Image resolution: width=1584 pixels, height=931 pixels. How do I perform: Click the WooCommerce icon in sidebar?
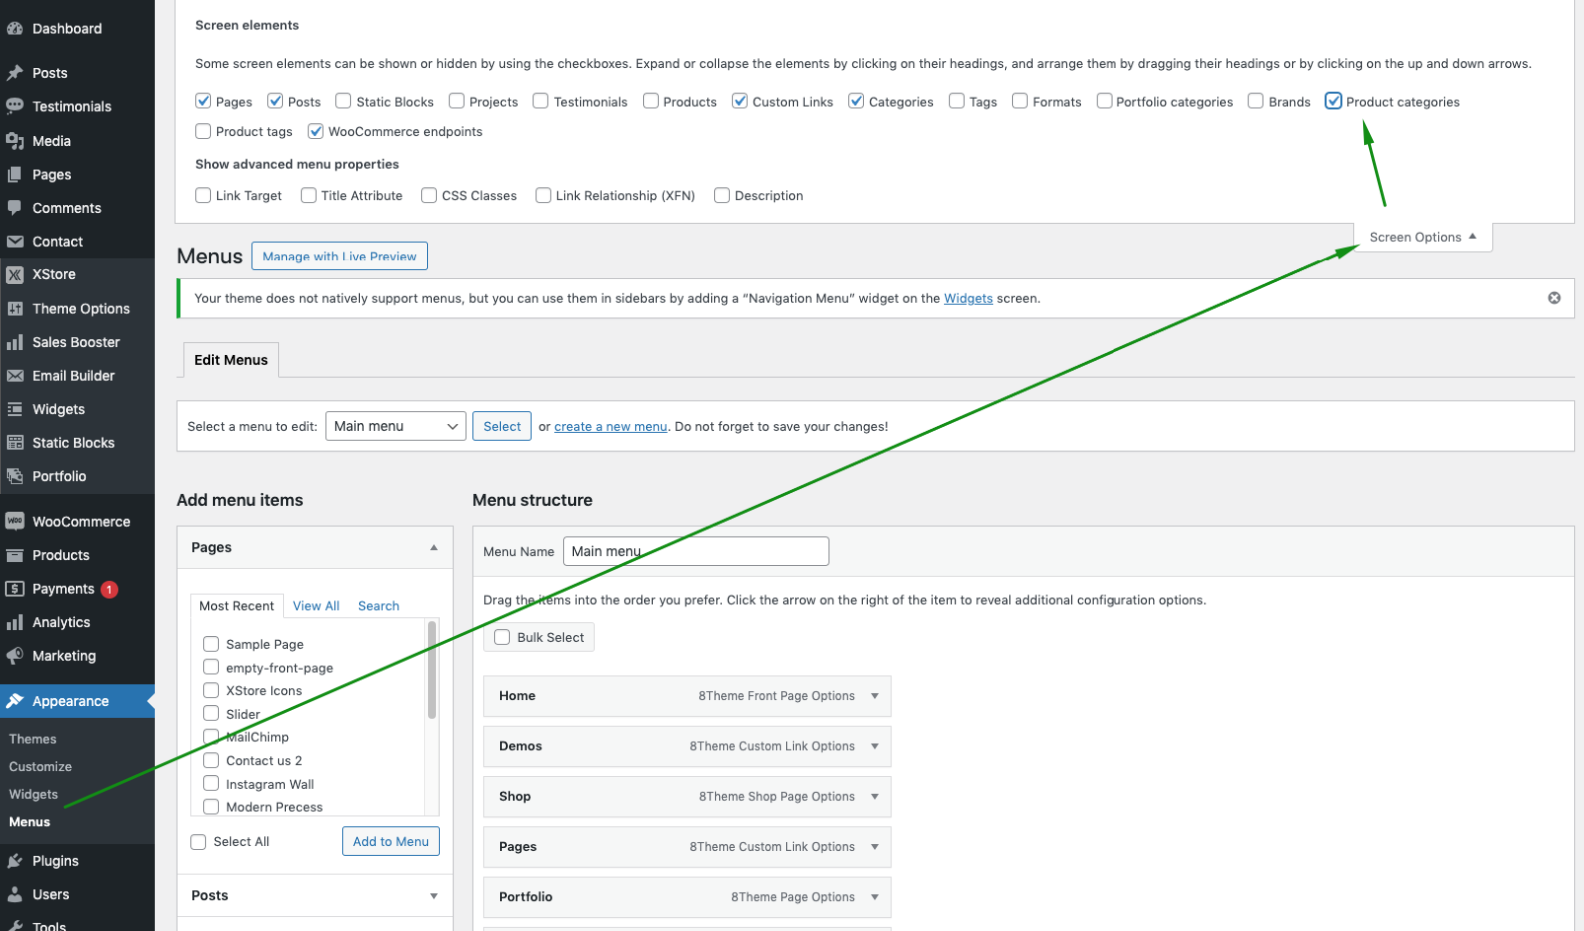click(x=15, y=522)
